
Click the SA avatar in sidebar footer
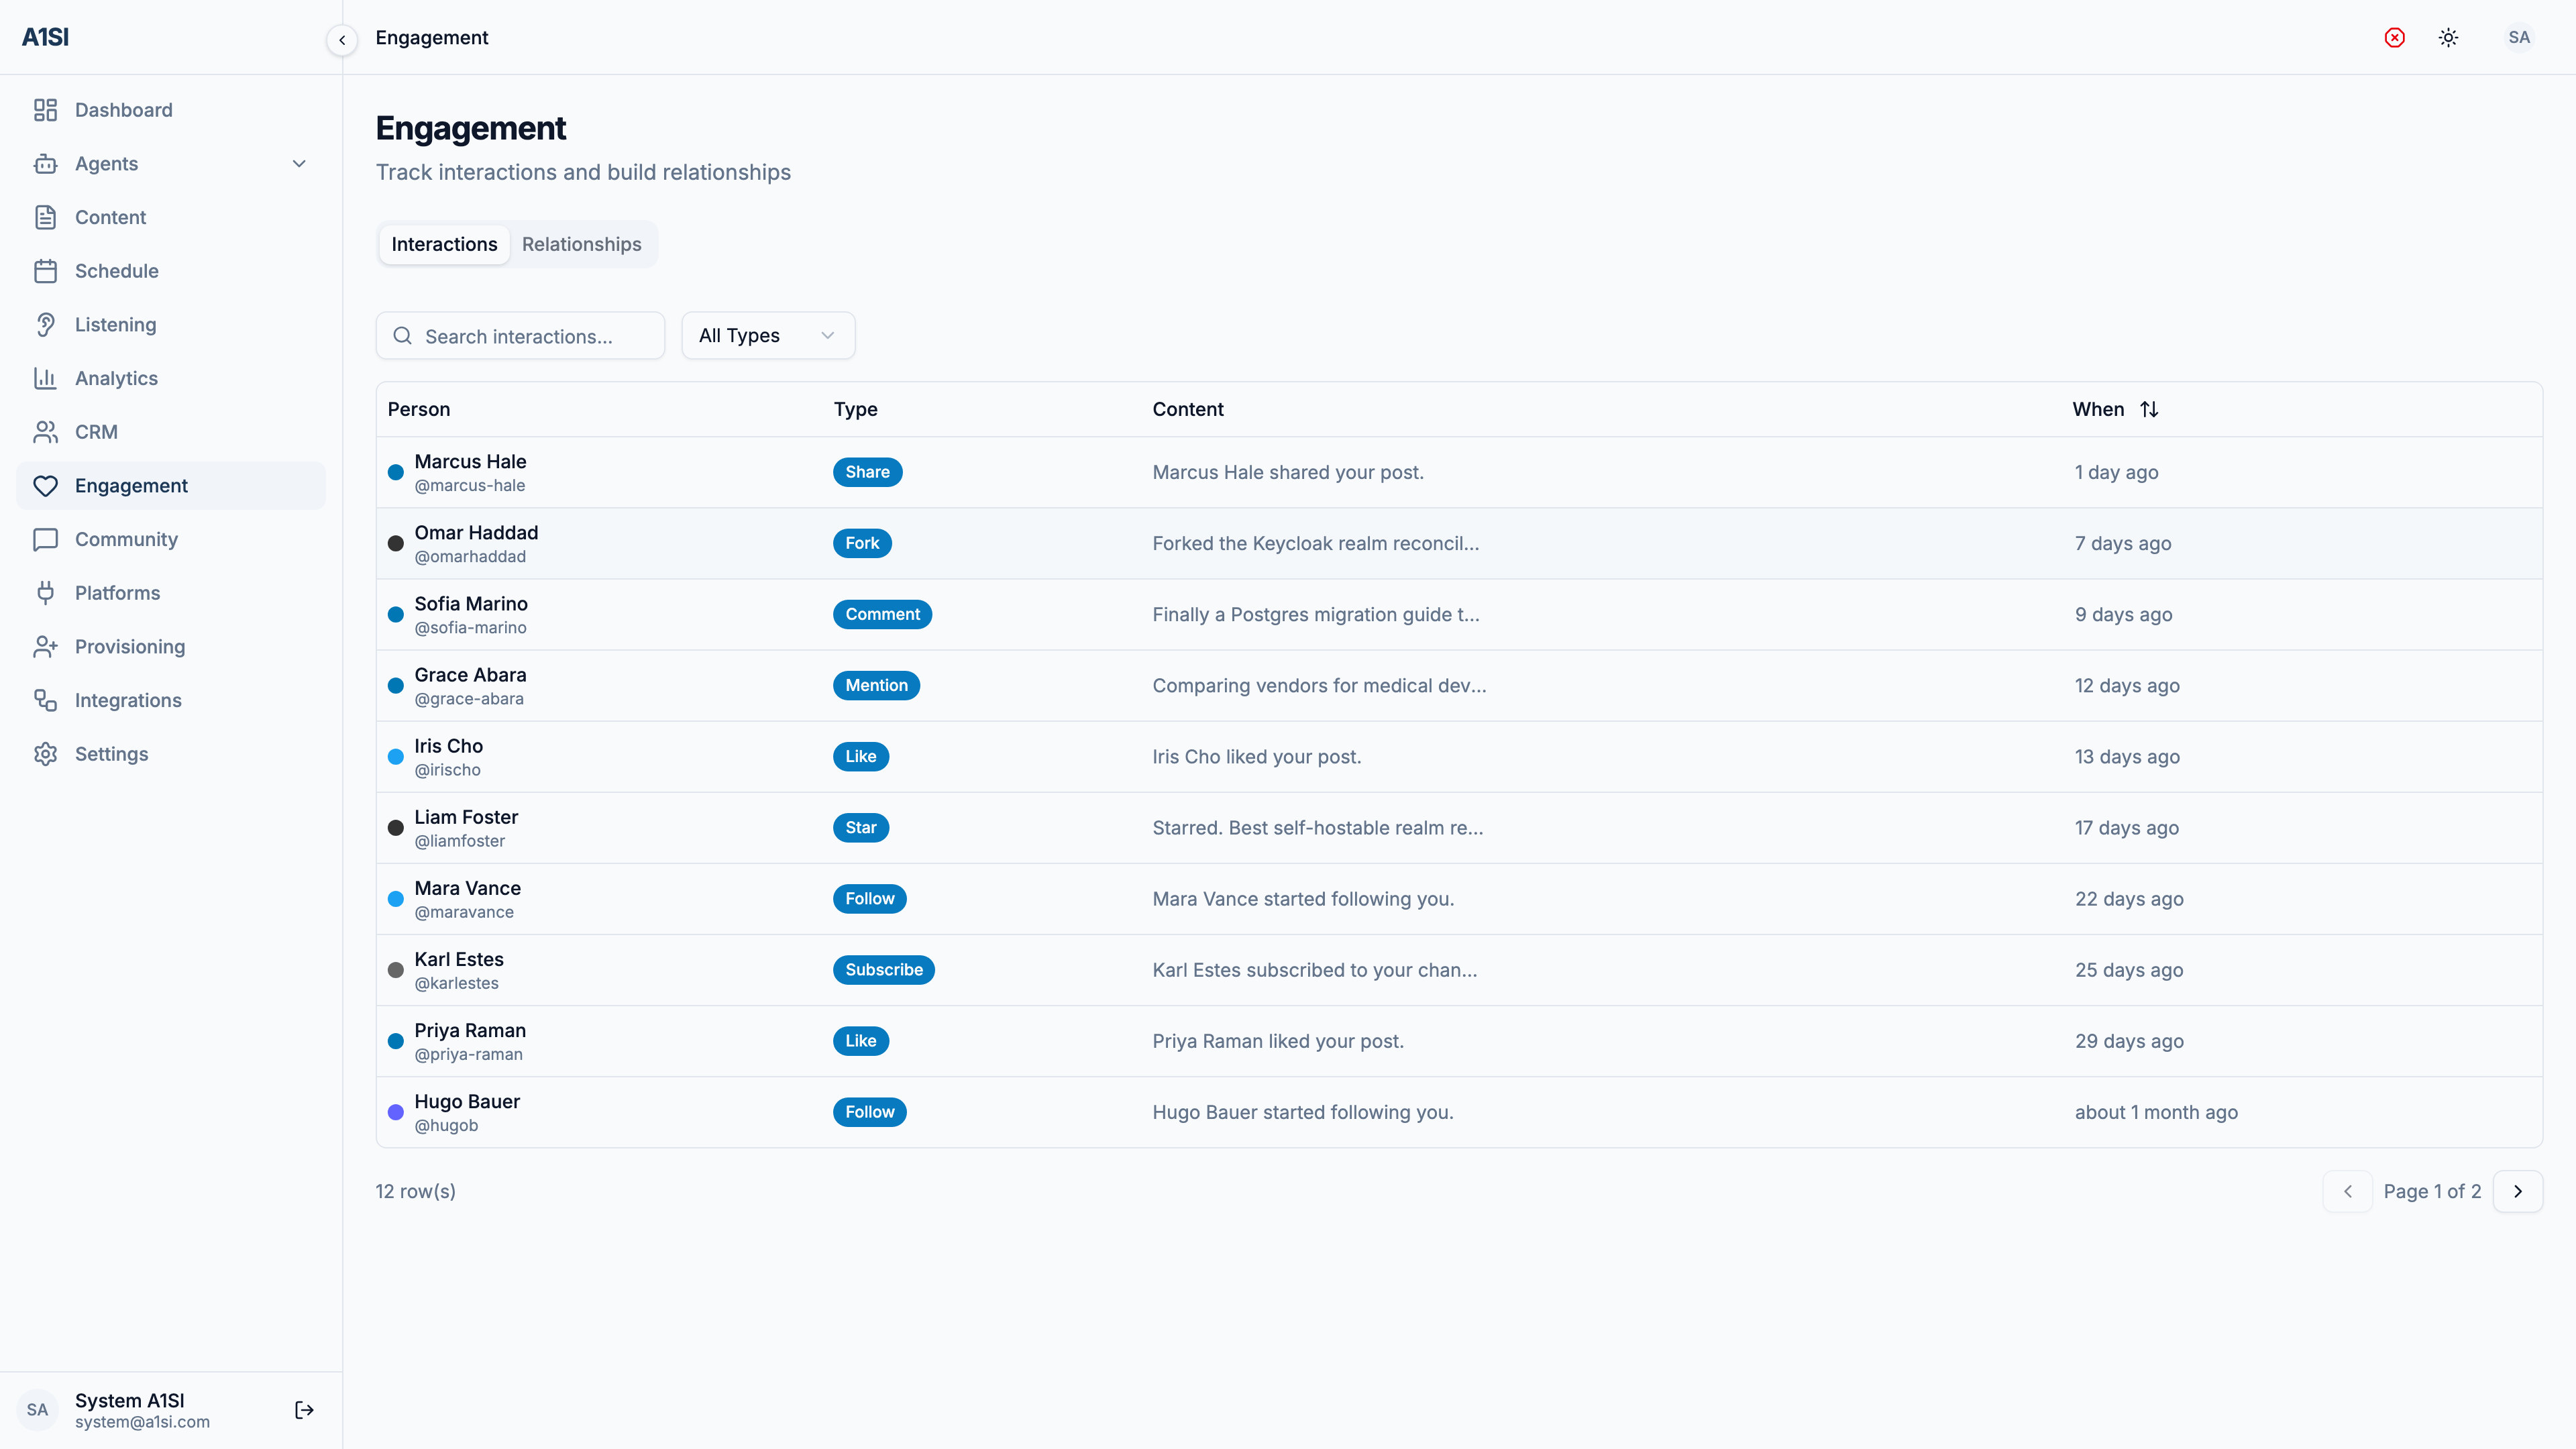click(37, 1410)
